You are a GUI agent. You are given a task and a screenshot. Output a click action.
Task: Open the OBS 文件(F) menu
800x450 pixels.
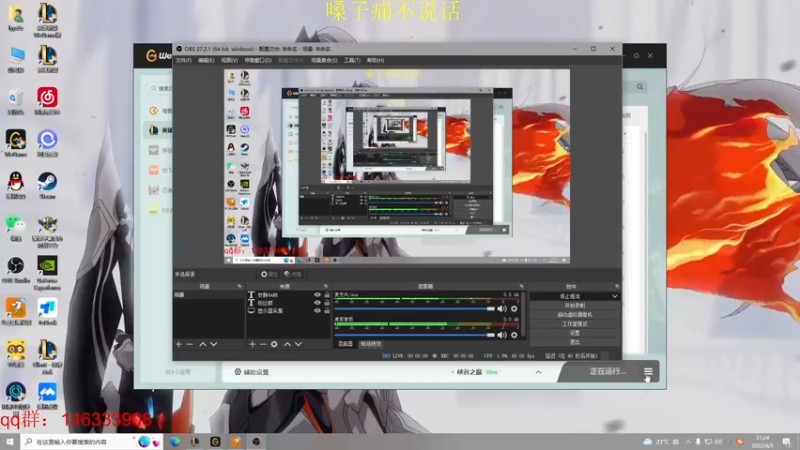coord(184,60)
